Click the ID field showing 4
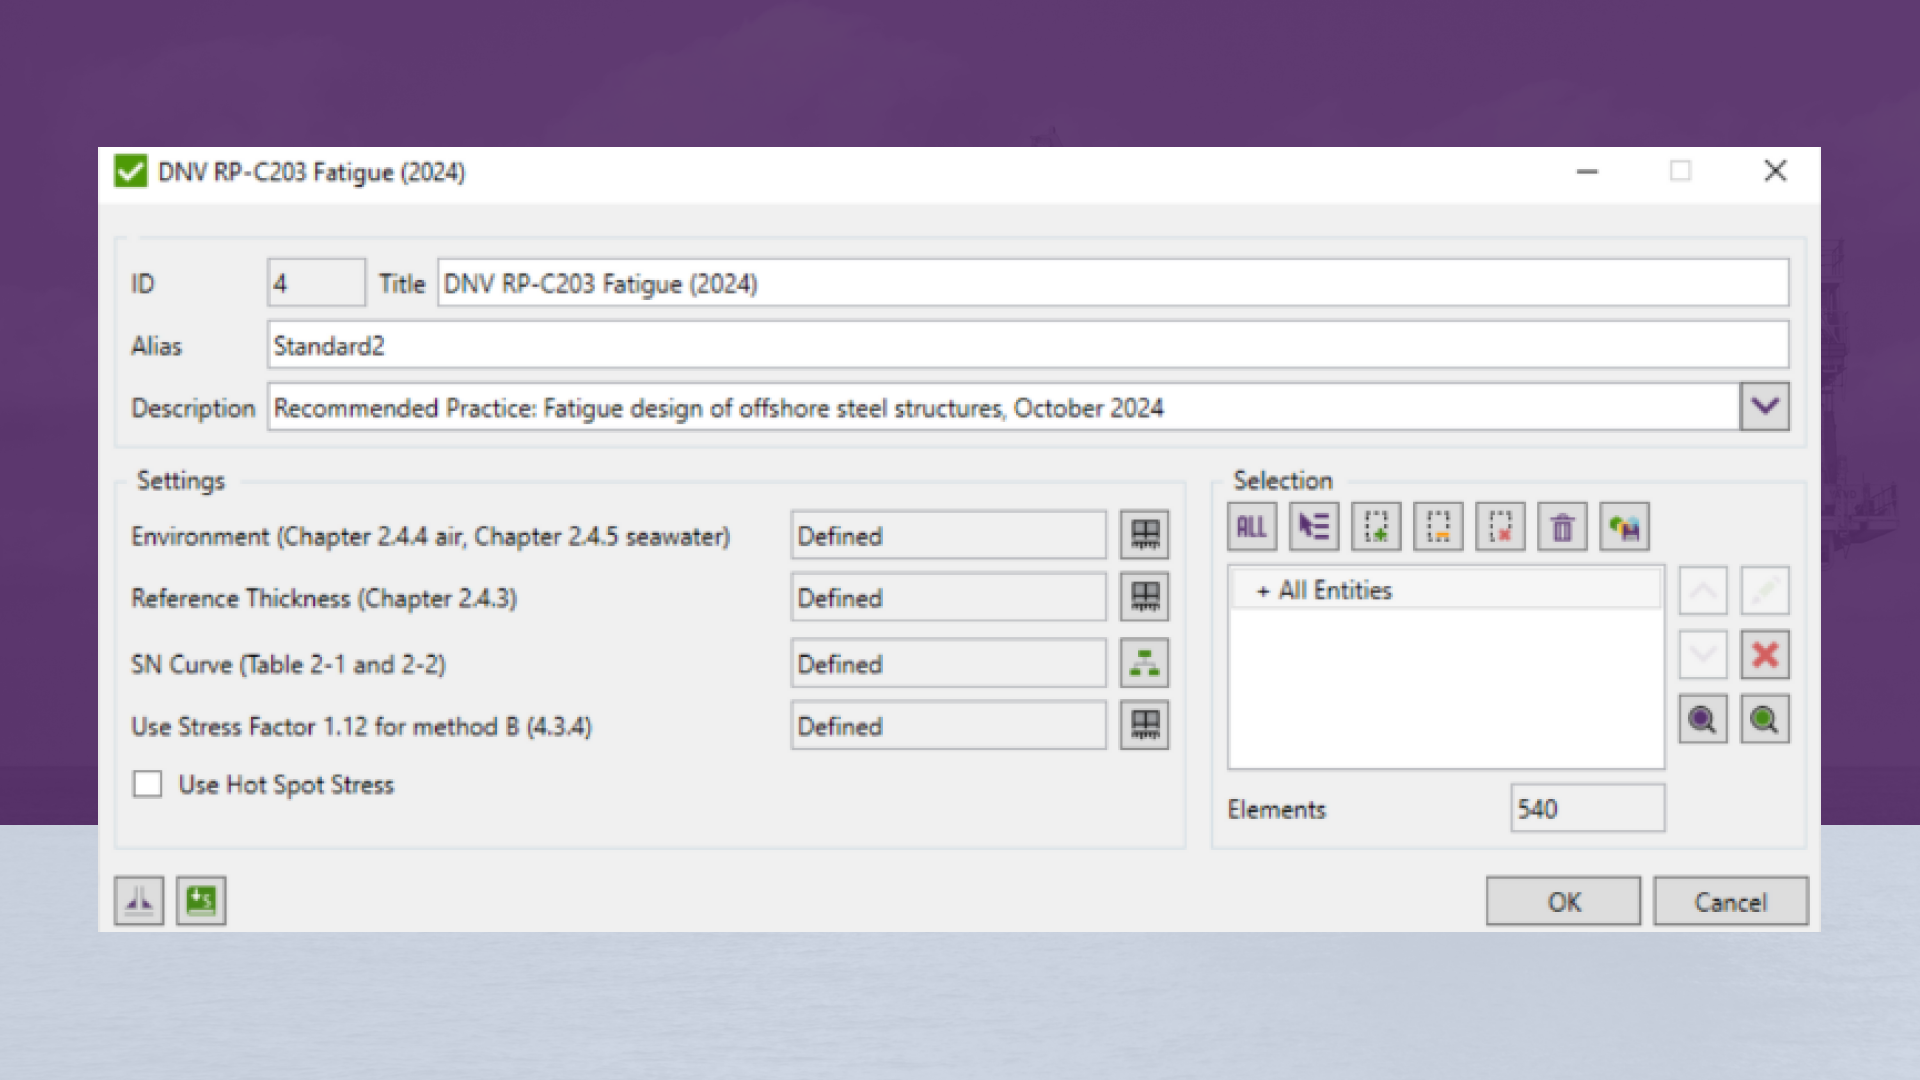The width and height of the screenshot is (1920, 1080). point(316,283)
